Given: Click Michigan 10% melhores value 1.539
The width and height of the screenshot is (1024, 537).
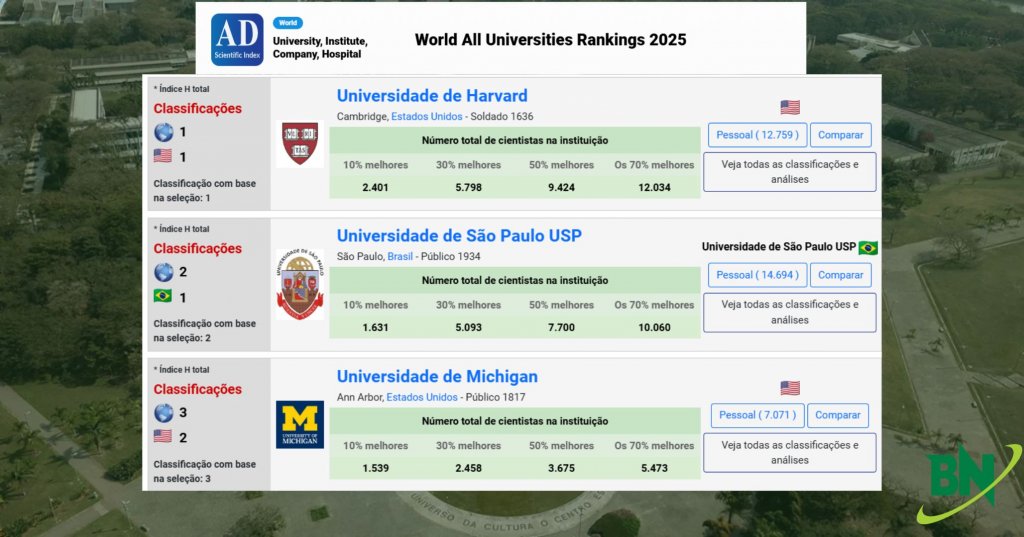Looking at the screenshot, I should [x=376, y=468].
